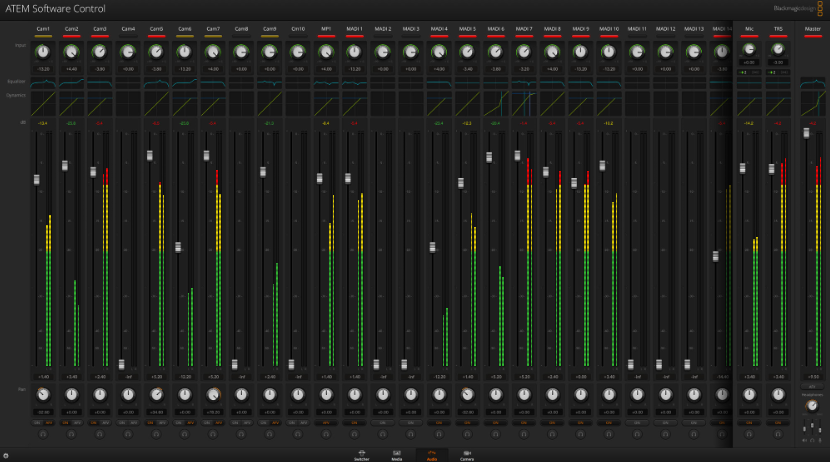Viewport: 830px width, 462px height.
Task: Solo Cam4 using its headphone icon
Action: click(x=128, y=434)
